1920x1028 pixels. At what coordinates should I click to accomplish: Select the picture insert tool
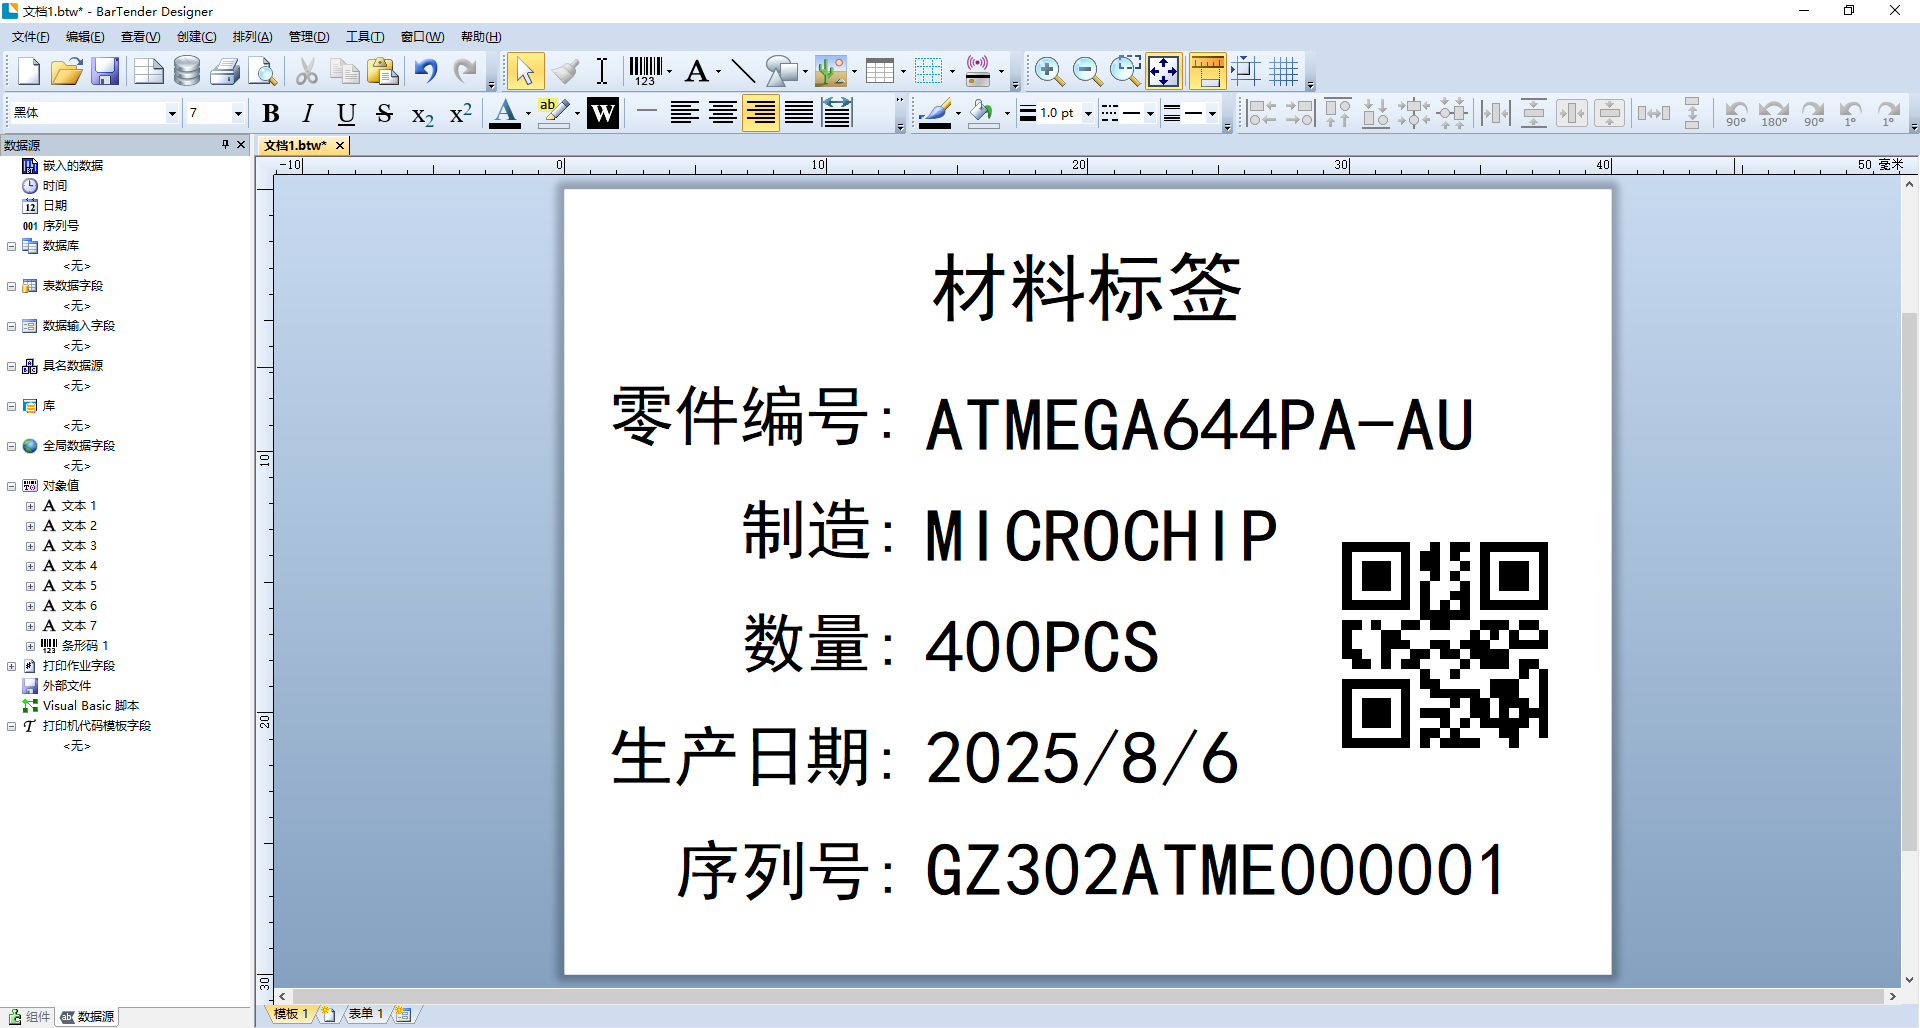(x=830, y=71)
